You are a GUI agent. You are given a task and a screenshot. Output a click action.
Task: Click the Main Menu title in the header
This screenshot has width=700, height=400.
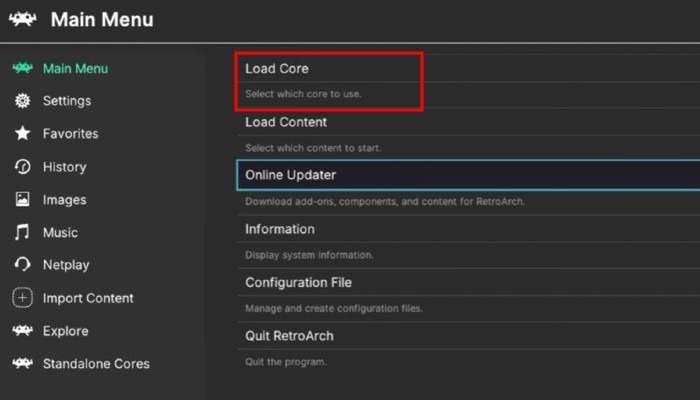point(102,20)
